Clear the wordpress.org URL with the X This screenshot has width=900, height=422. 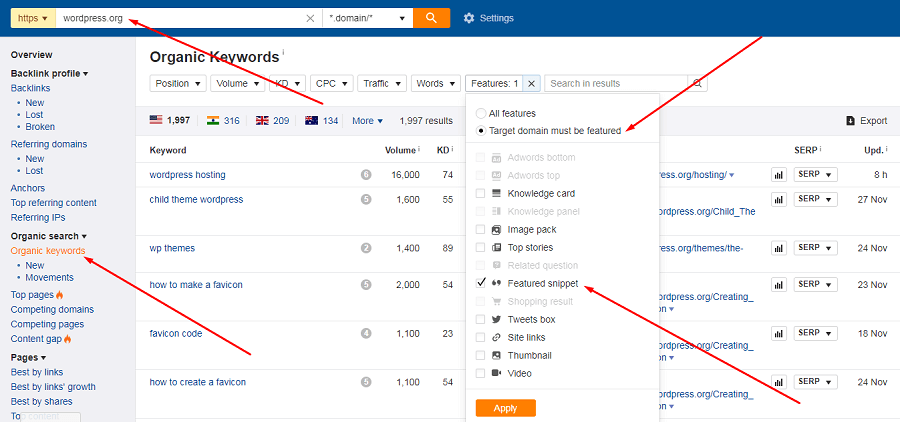pyautogui.click(x=310, y=18)
